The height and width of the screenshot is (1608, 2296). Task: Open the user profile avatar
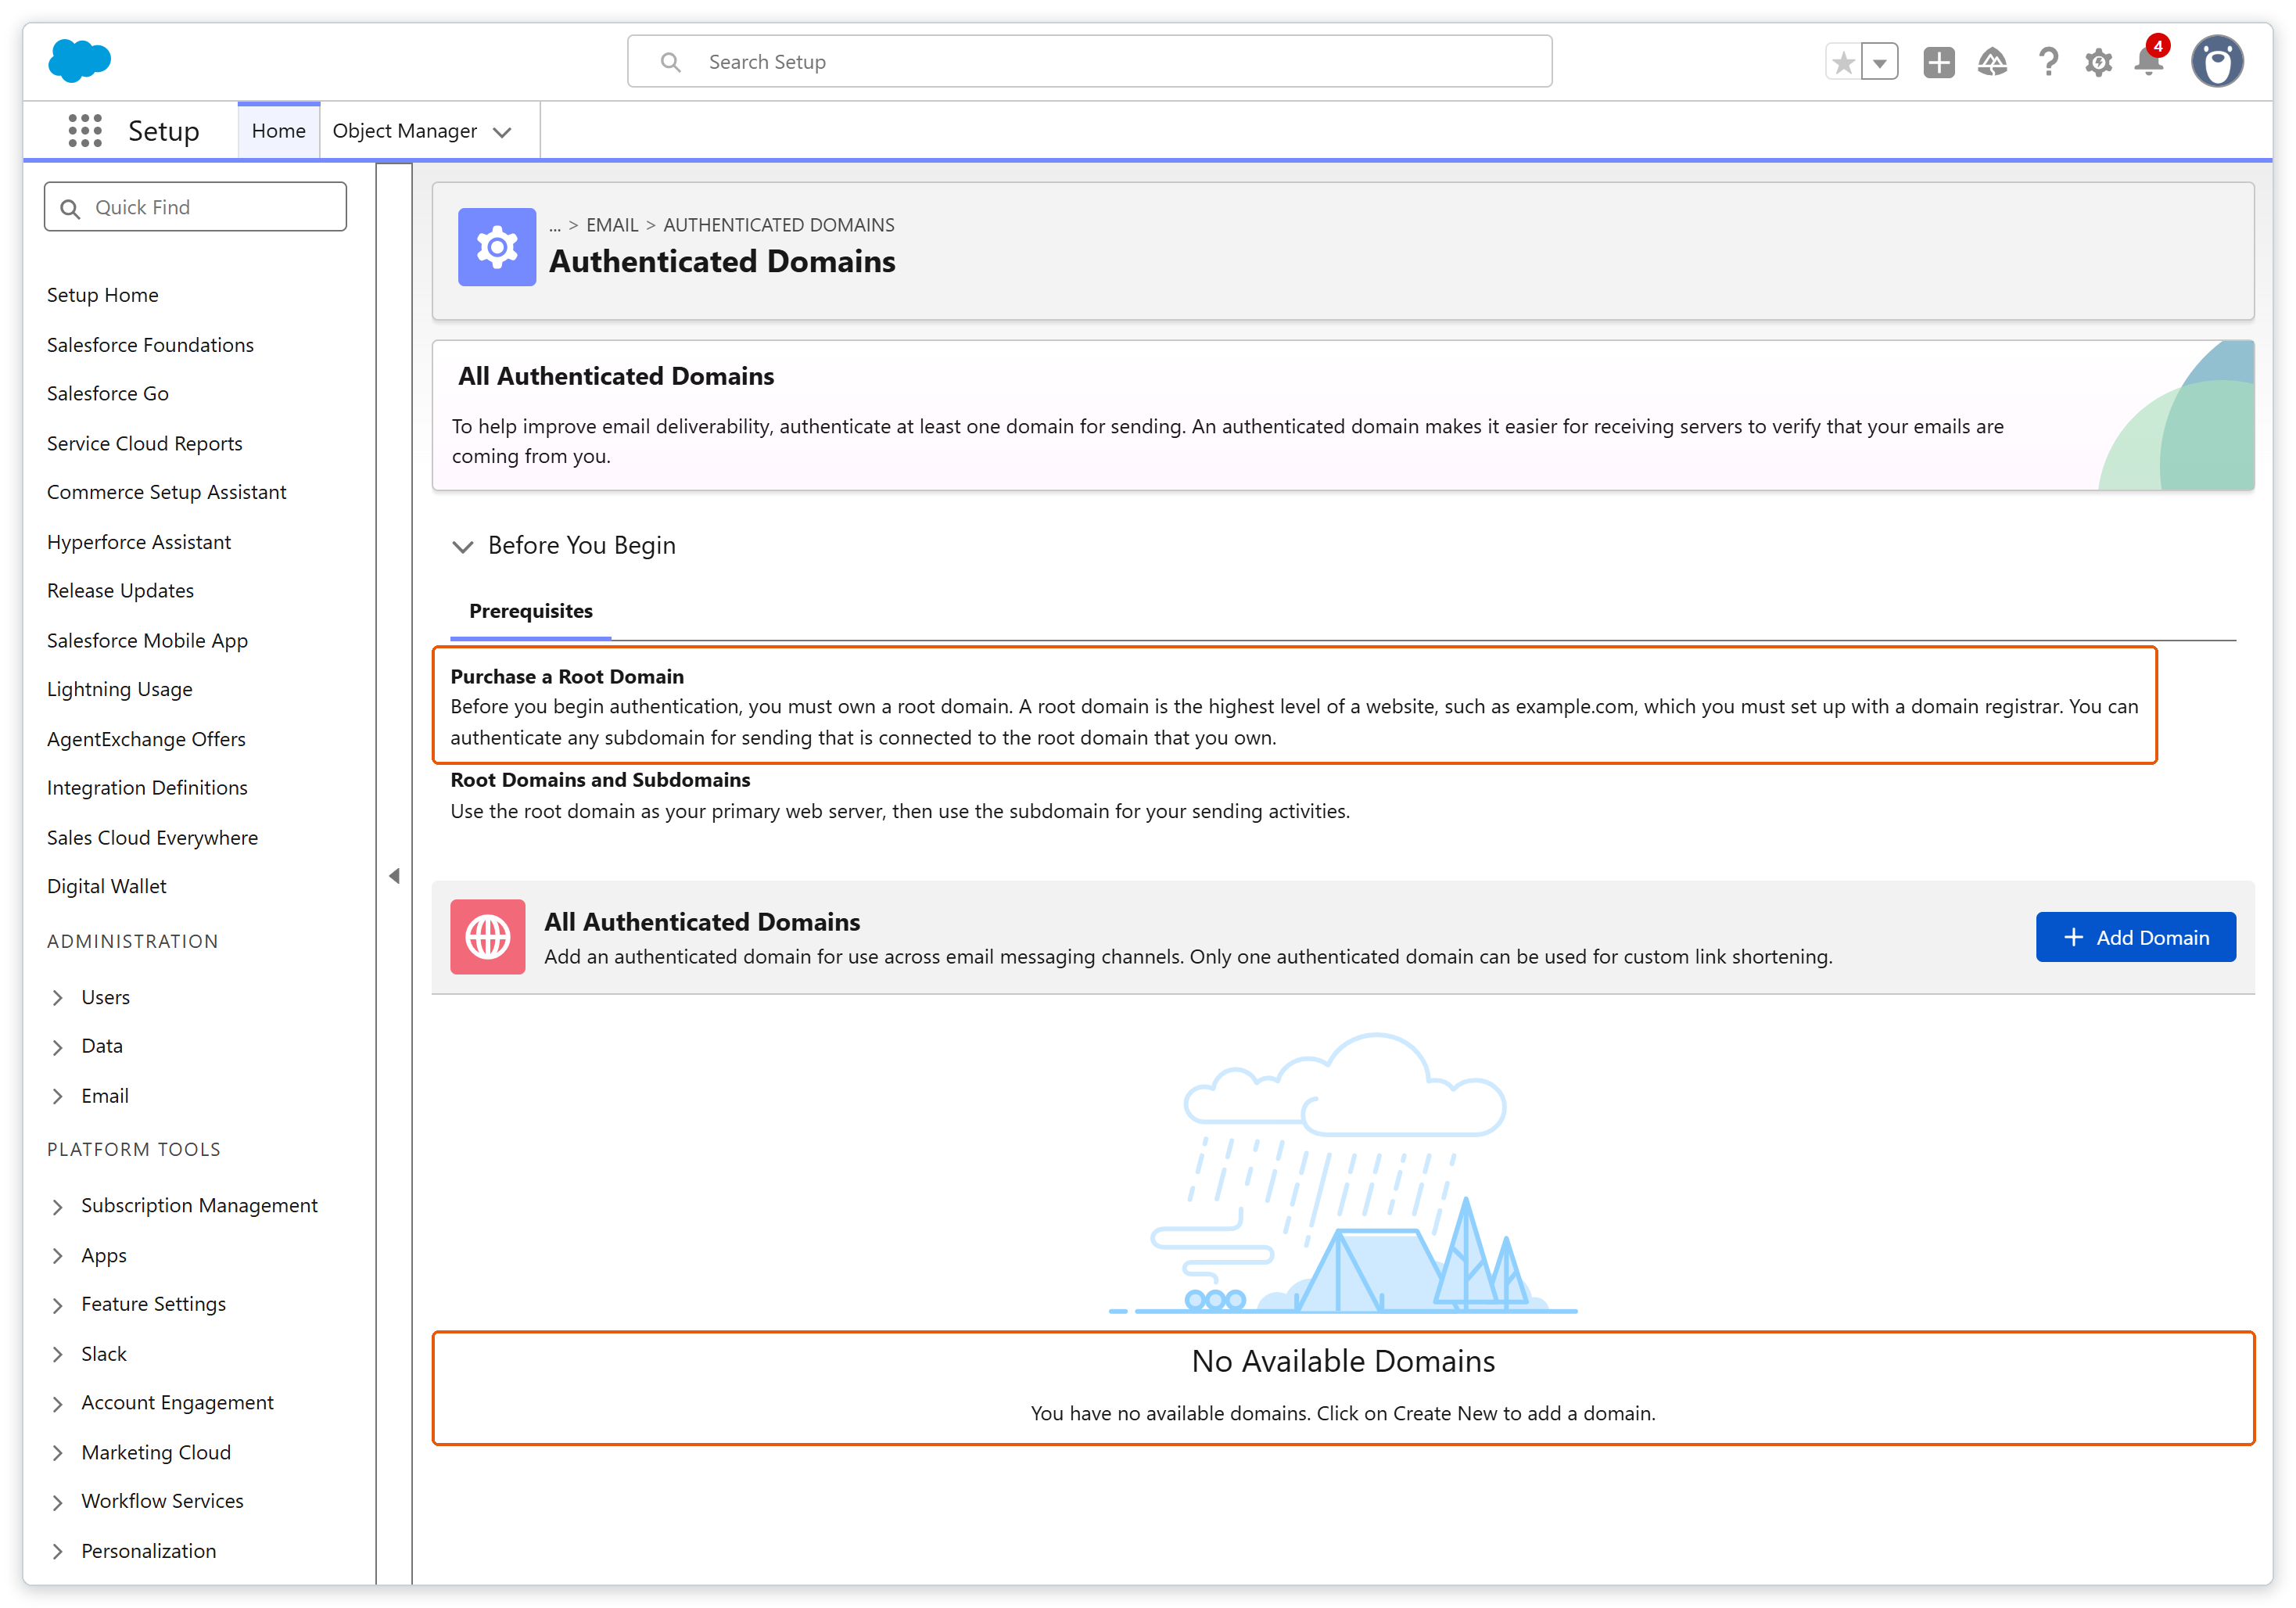pyautogui.click(x=2217, y=62)
